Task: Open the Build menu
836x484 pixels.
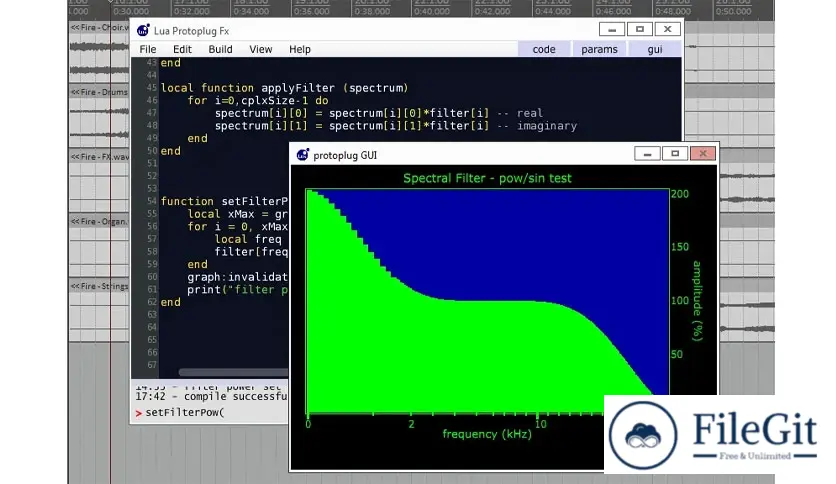Action: 220,49
